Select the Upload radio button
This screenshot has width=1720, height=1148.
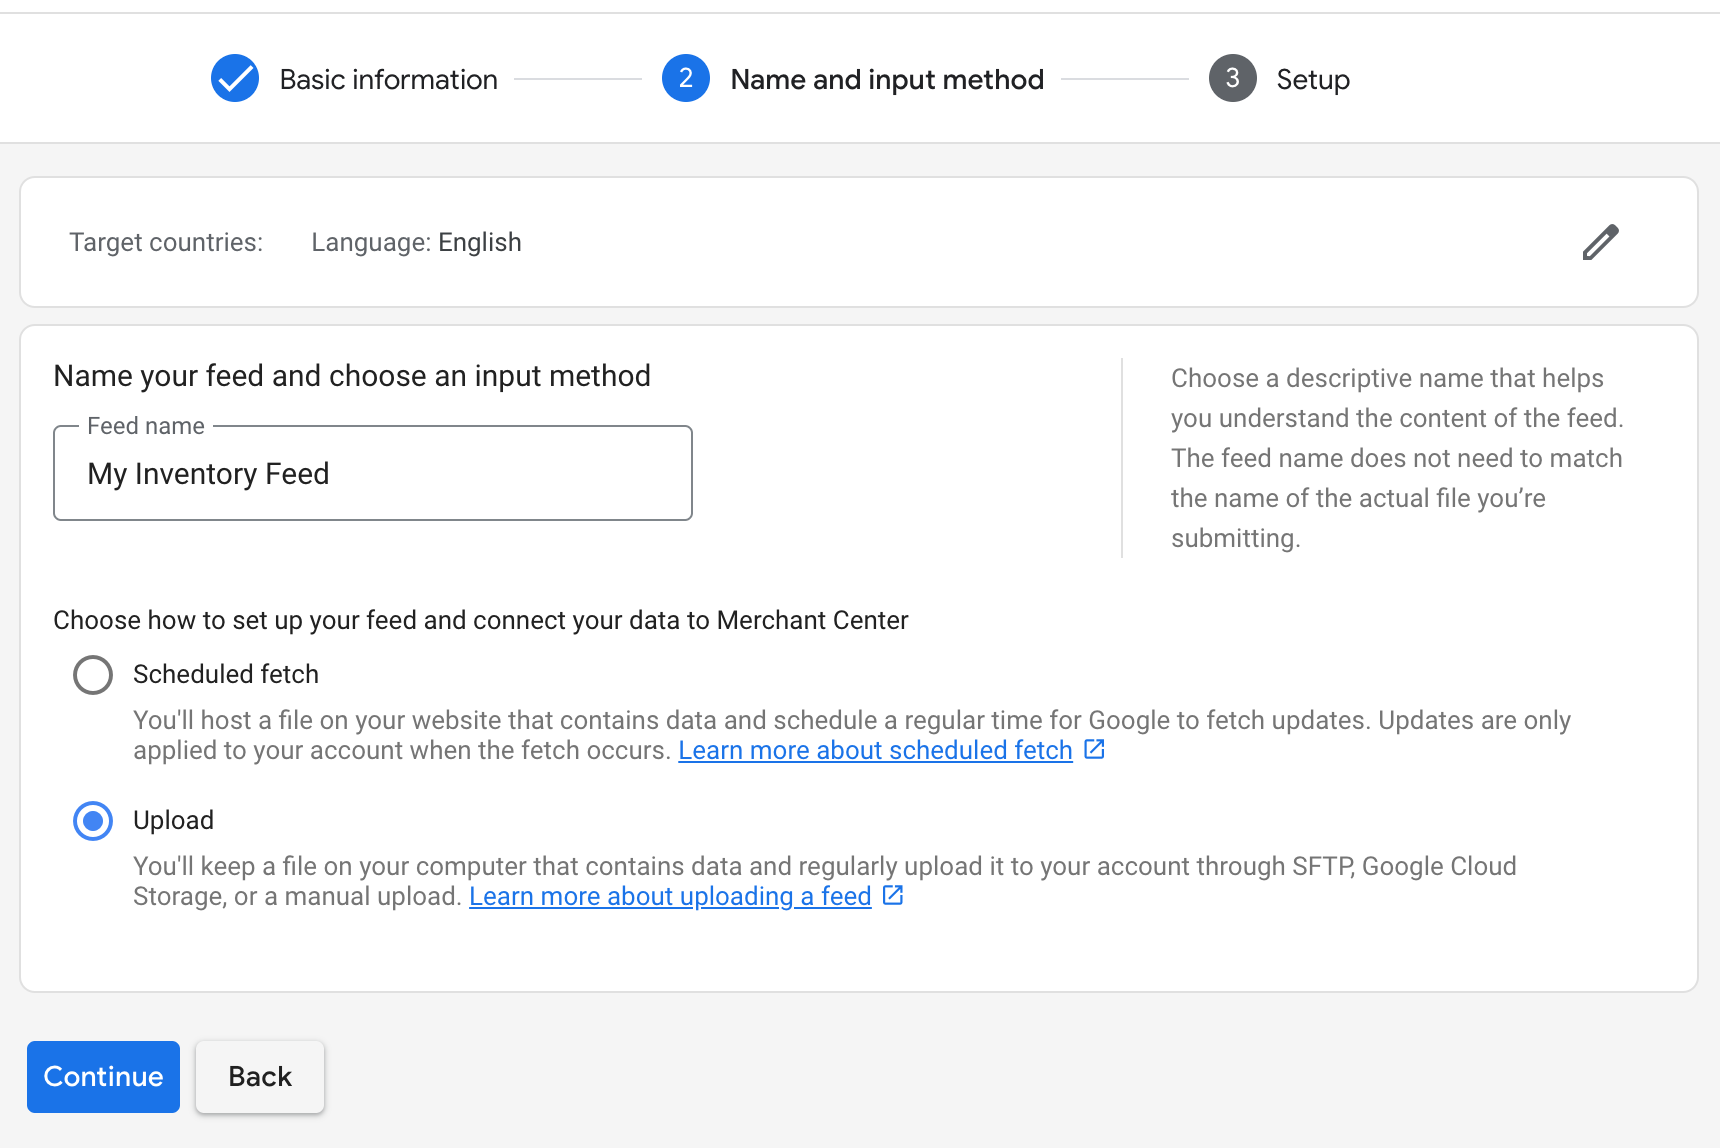click(x=93, y=821)
